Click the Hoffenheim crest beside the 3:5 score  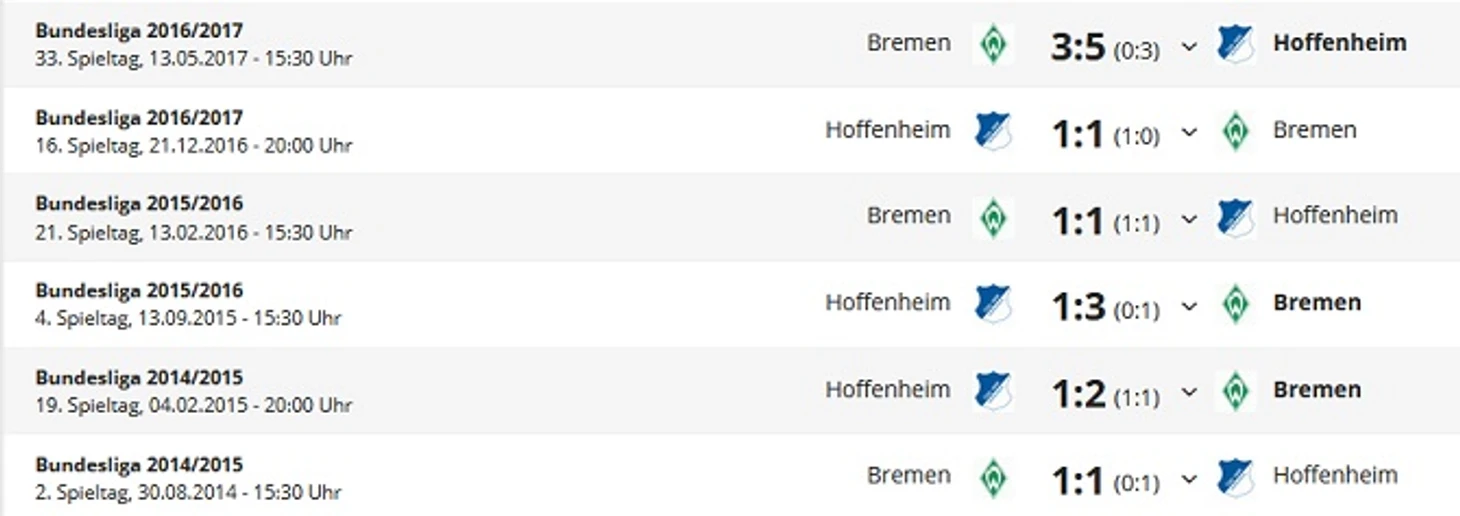[1235, 44]
